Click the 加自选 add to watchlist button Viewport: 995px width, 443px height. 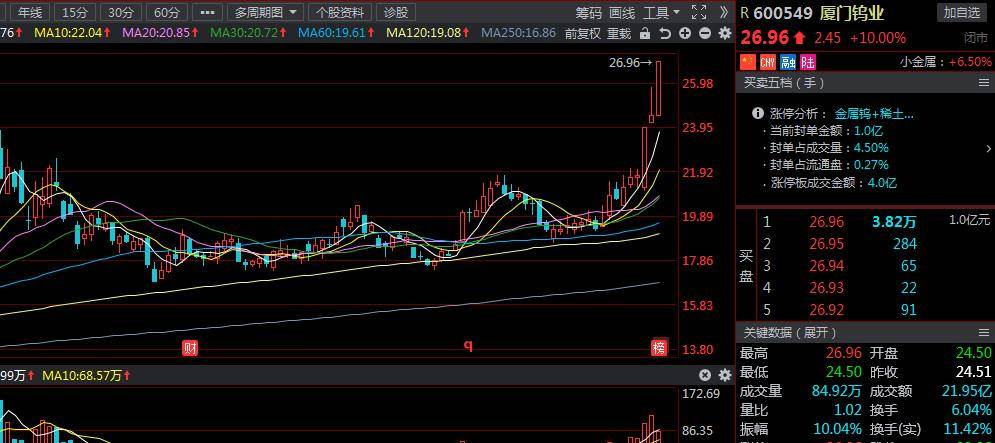pos(962,12)
